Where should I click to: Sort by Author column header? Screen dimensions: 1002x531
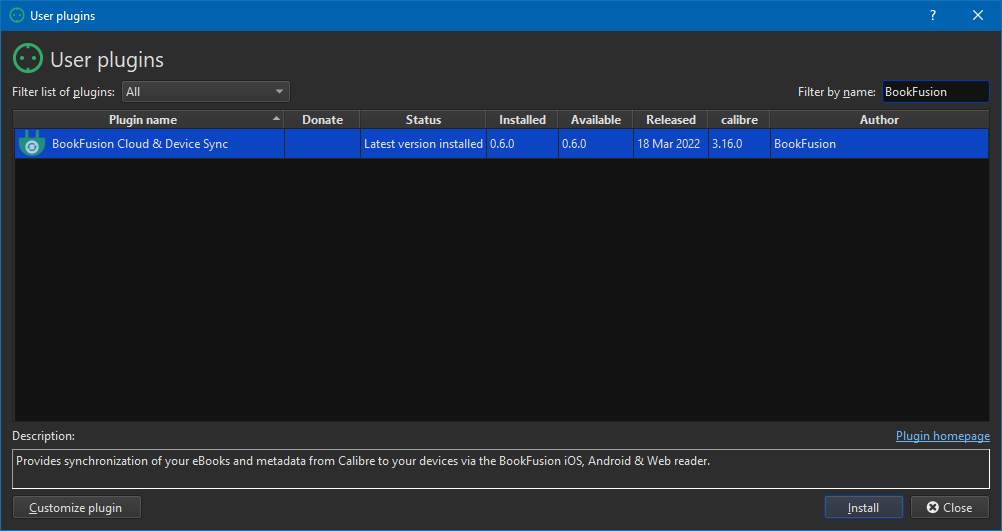point(879,119)
